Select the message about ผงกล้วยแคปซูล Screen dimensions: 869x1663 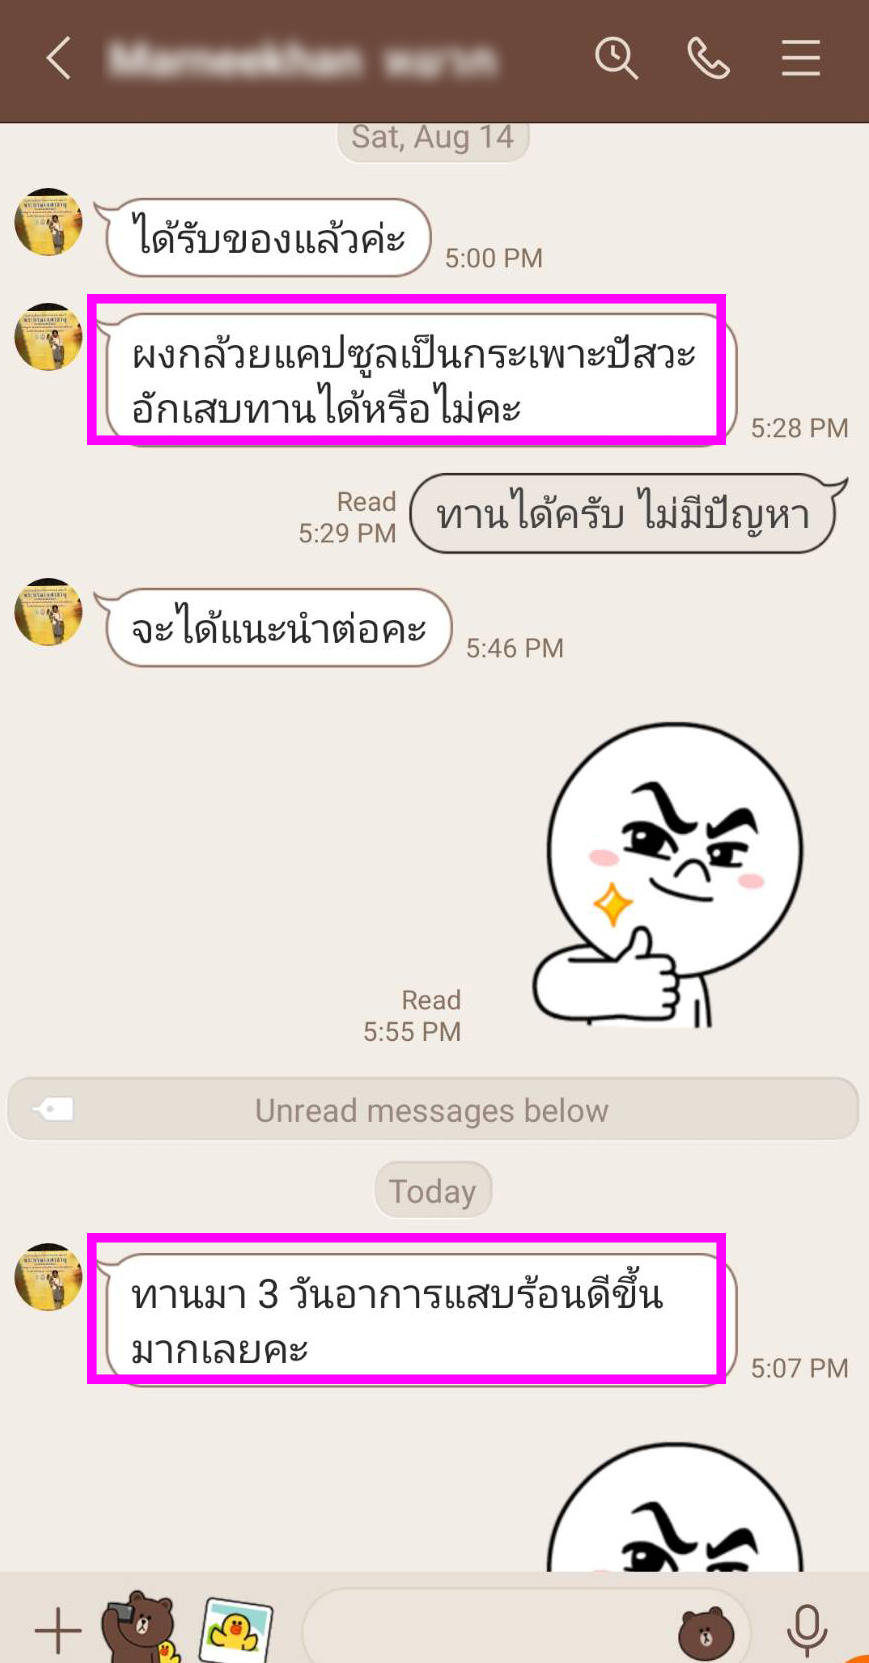click(416, 380)
